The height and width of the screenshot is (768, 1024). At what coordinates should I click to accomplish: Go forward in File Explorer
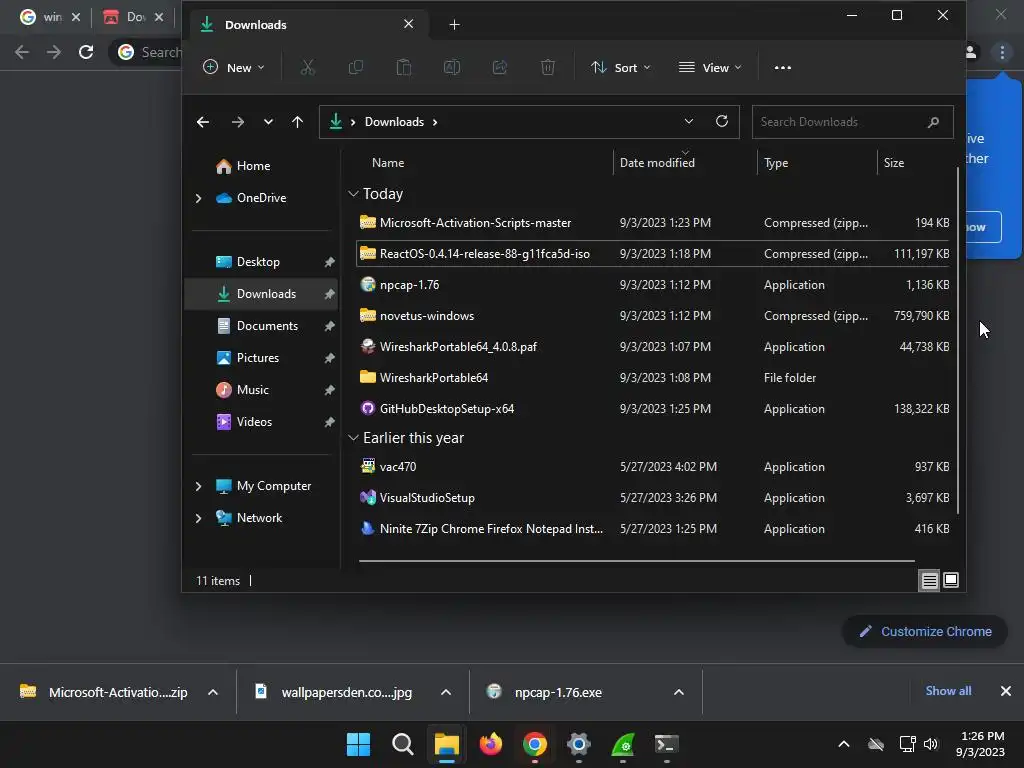(x=238, y=122)
